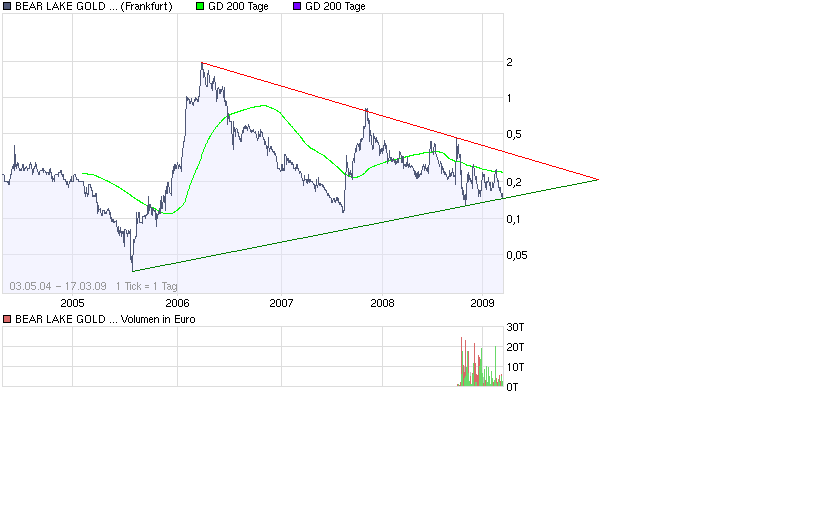Click the price axis value 0,05
This screenshot has width=840, height=525.
[517, 255]
